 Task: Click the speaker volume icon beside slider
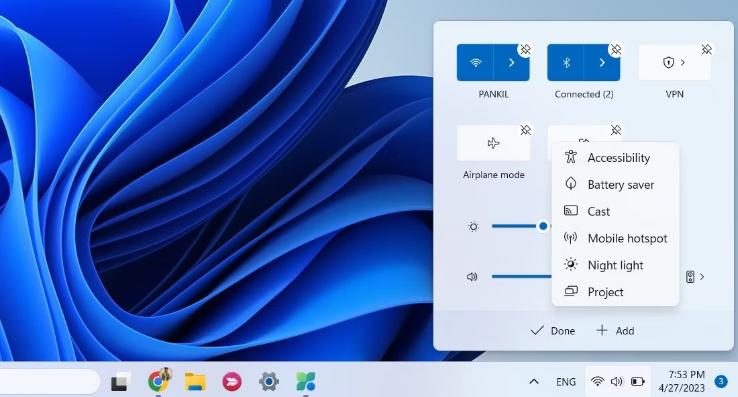coord(472,276)
